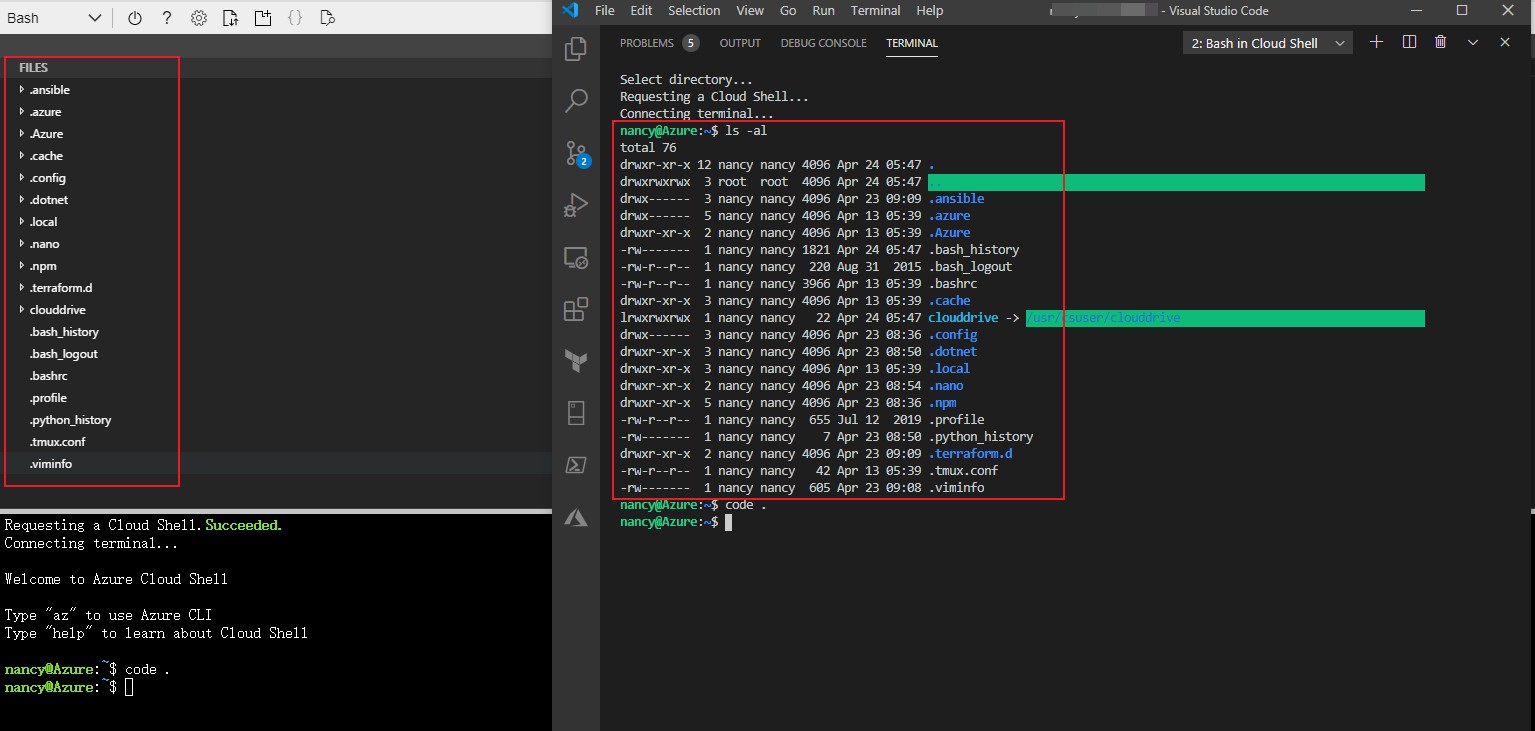Open the .python_history file
Screen dimensions: 1535x731
click(70, 420)
